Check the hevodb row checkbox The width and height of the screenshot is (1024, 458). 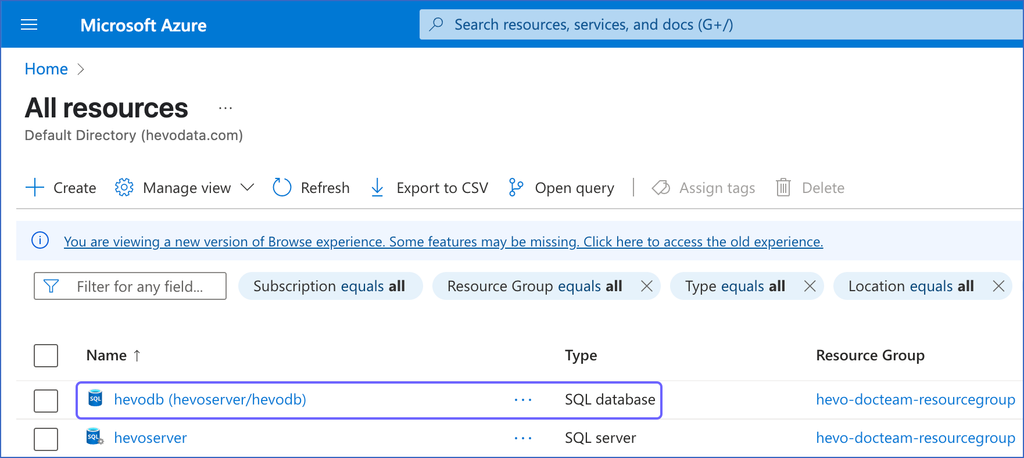(46, 400)
